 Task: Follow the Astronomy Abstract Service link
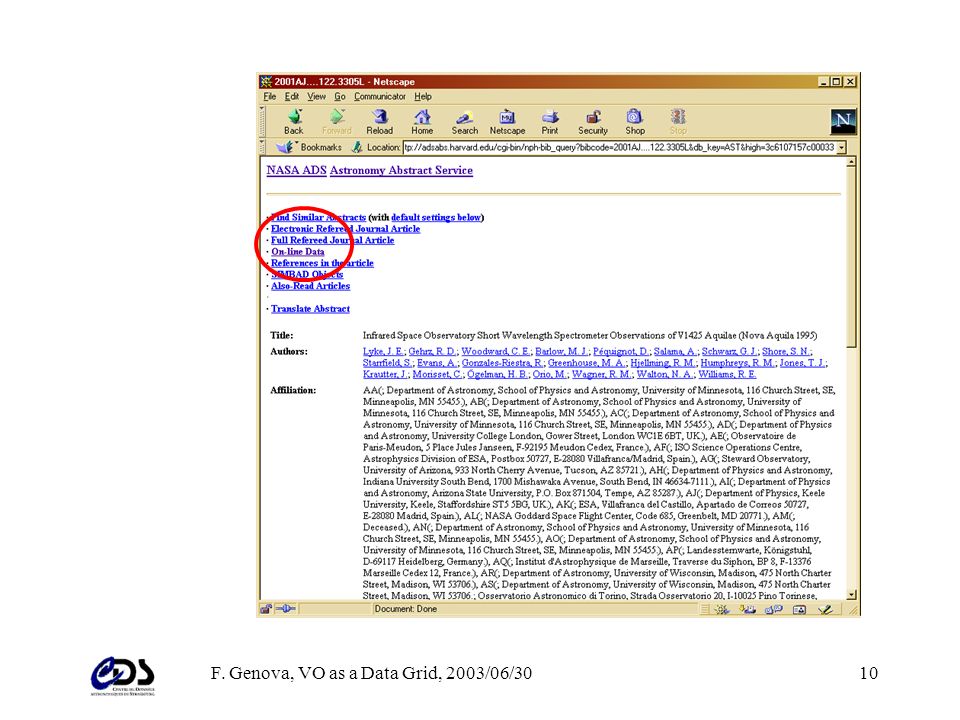(401, 170)
